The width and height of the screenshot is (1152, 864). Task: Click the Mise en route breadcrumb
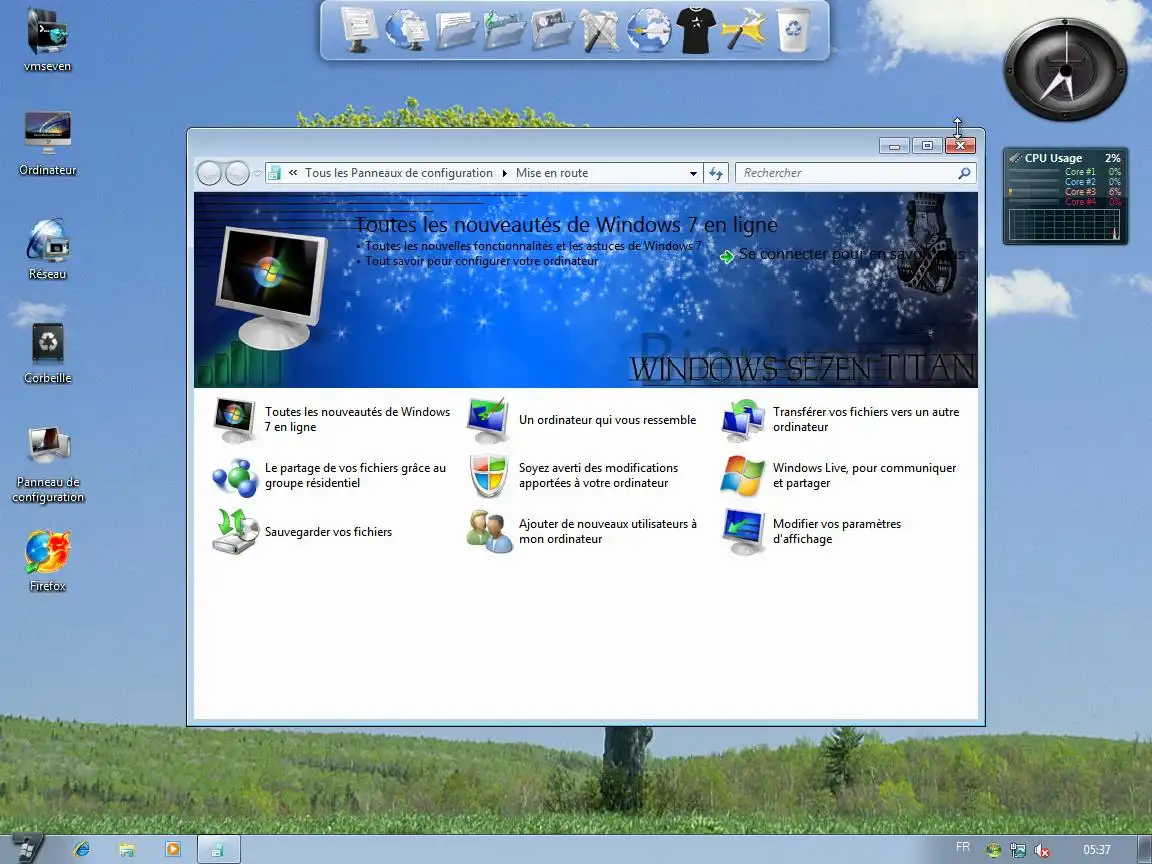click(552, 173)
